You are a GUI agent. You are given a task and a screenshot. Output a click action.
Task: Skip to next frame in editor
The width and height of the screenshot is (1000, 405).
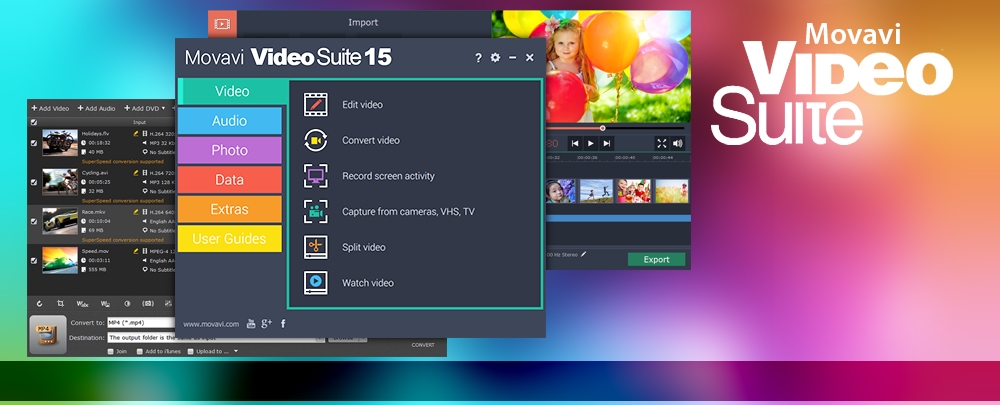607,144
